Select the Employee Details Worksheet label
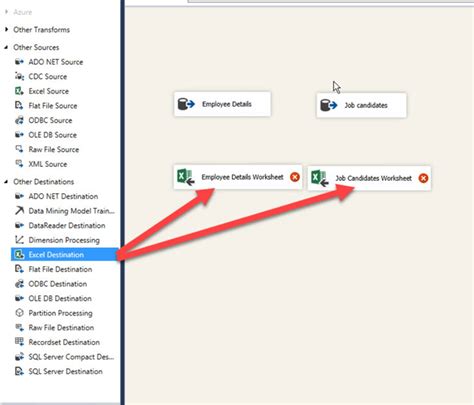474x405 pixels. [x=242, y=177]
